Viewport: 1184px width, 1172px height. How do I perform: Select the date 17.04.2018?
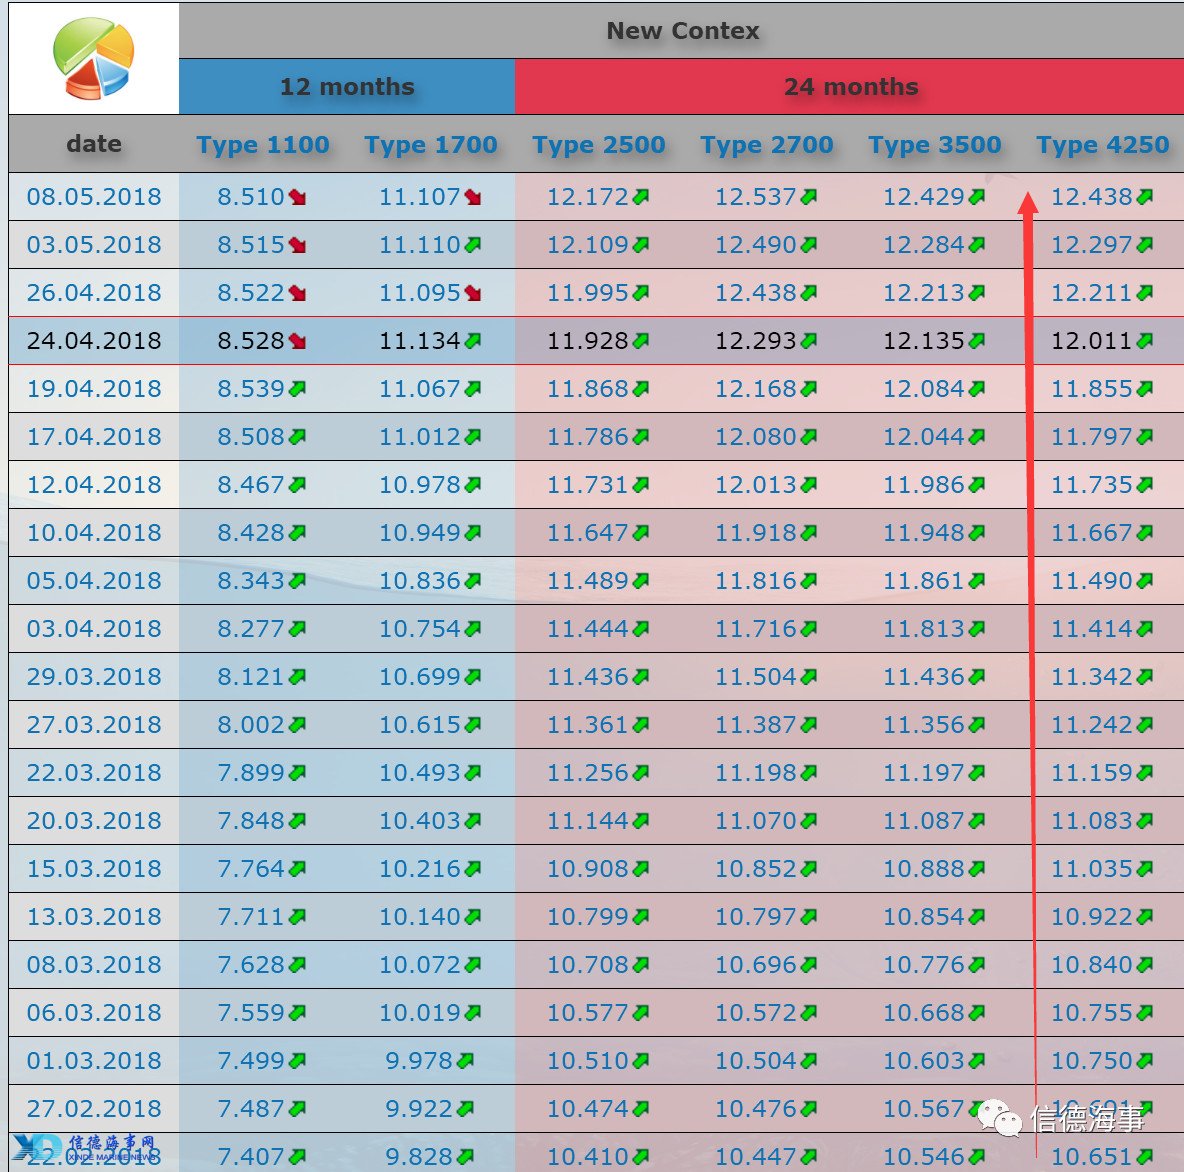tap(94, 436)
